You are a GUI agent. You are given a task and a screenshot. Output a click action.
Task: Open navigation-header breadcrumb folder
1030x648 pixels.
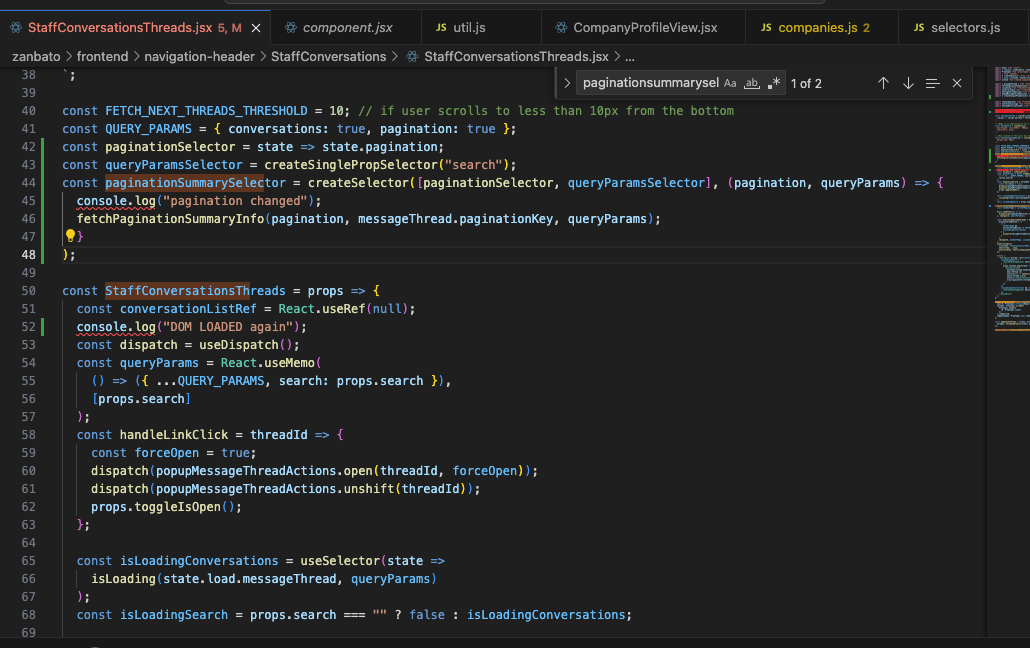tap(199, 57)
